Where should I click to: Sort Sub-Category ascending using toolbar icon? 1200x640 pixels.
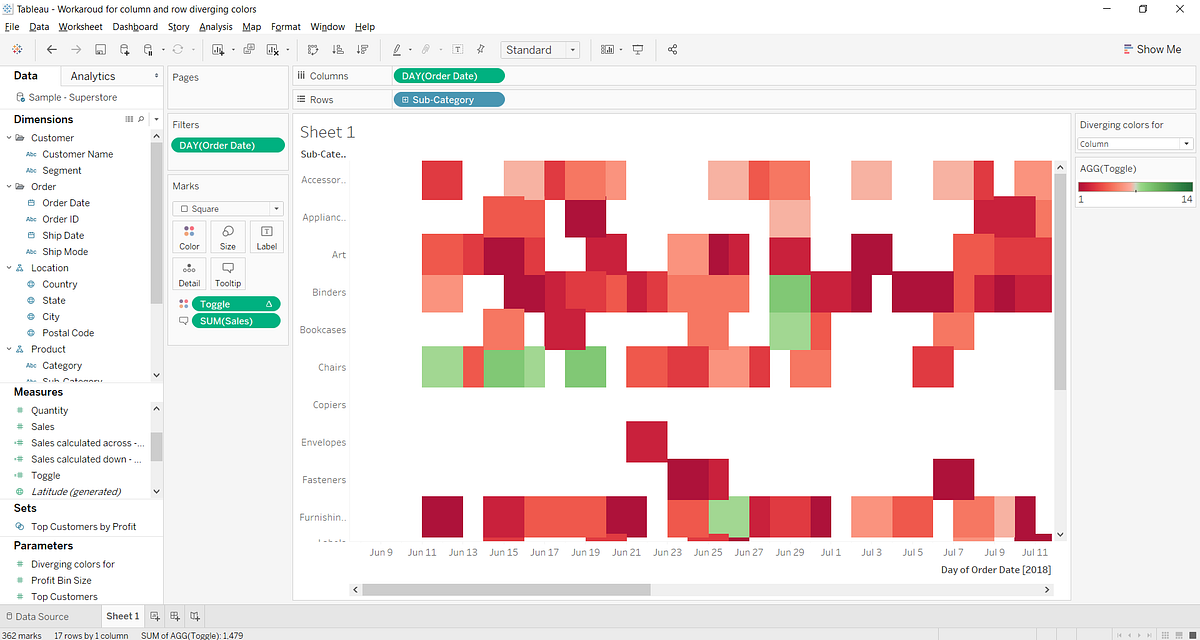[x=338, y=49]
